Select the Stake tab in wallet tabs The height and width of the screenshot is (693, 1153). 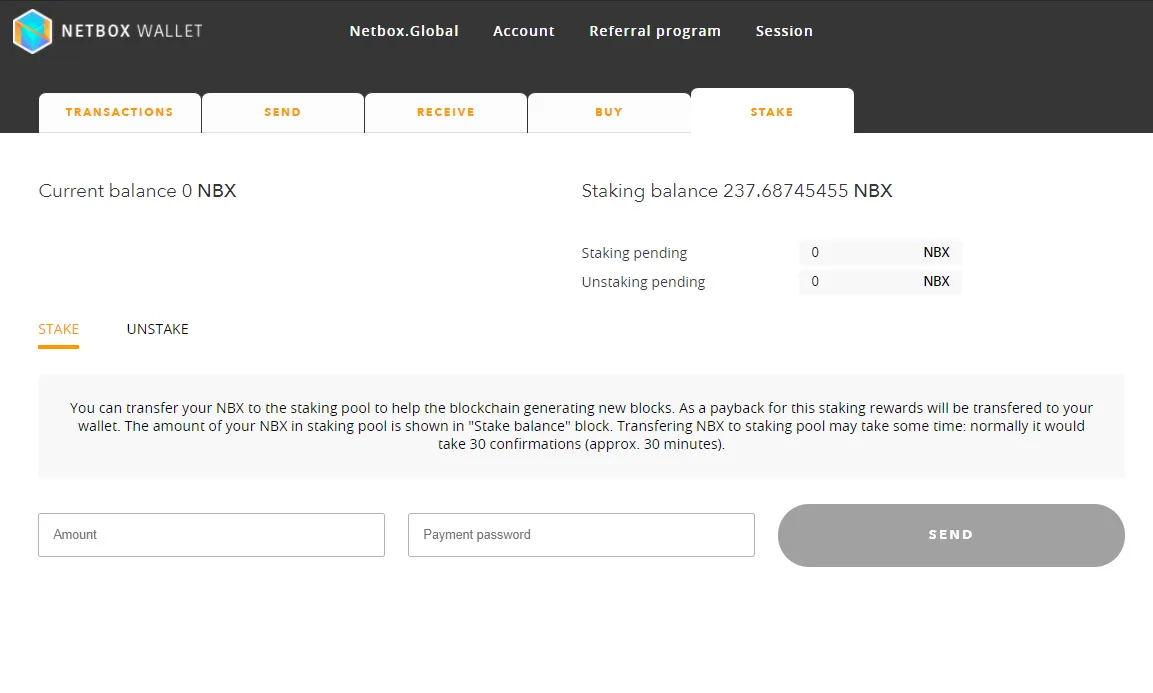pyautogui.click(x=772, y=111)
